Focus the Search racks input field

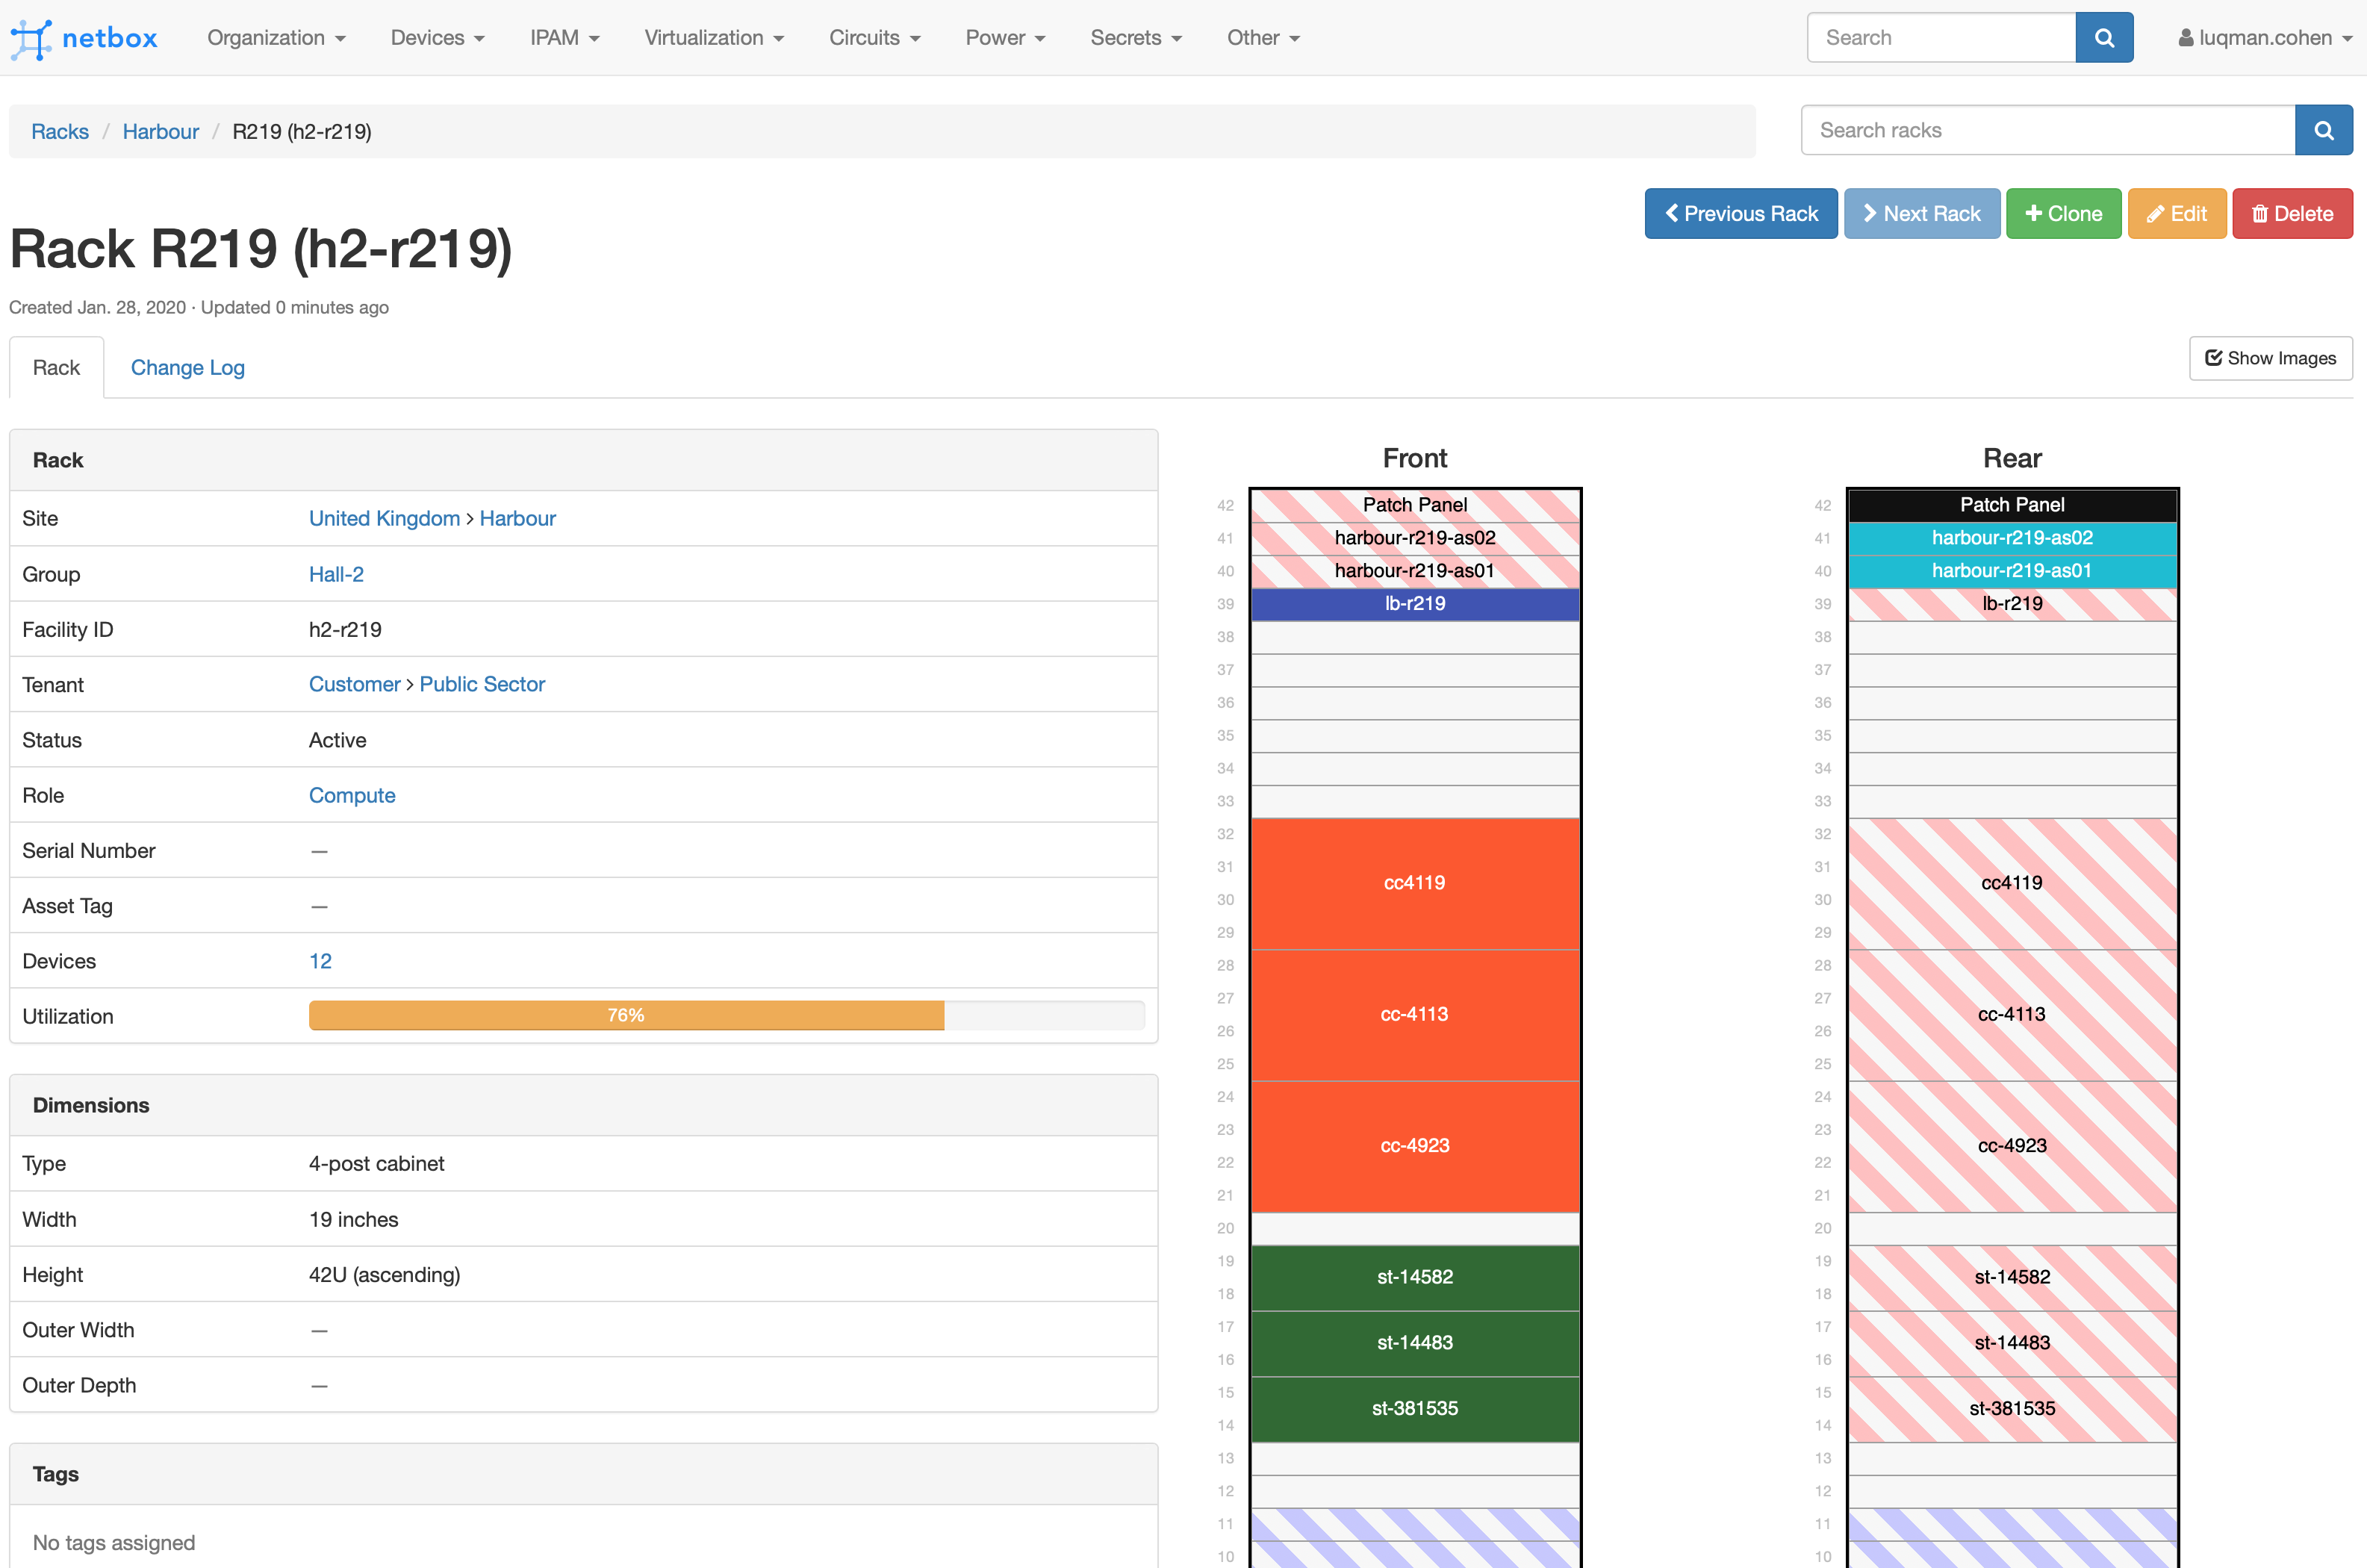click(2047, 131)
